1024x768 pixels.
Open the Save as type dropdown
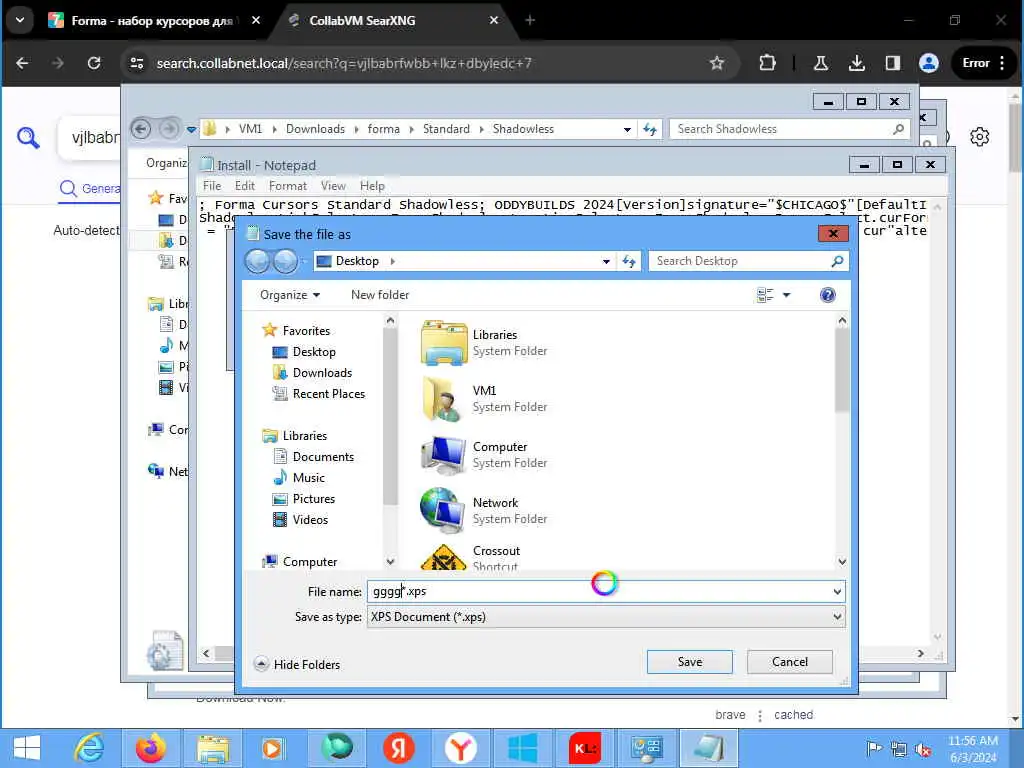[605, 616]
